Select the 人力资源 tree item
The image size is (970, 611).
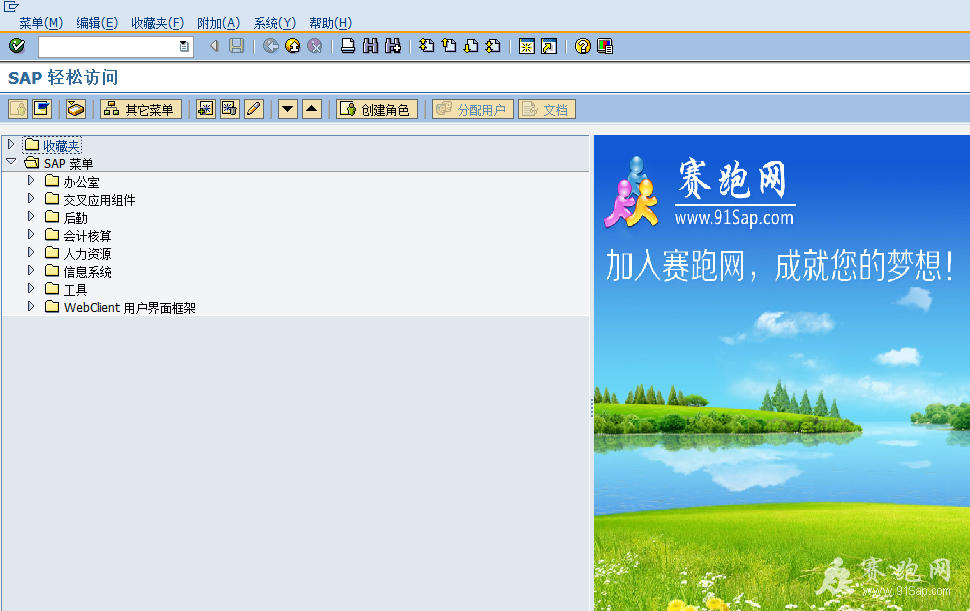(87, 254)
